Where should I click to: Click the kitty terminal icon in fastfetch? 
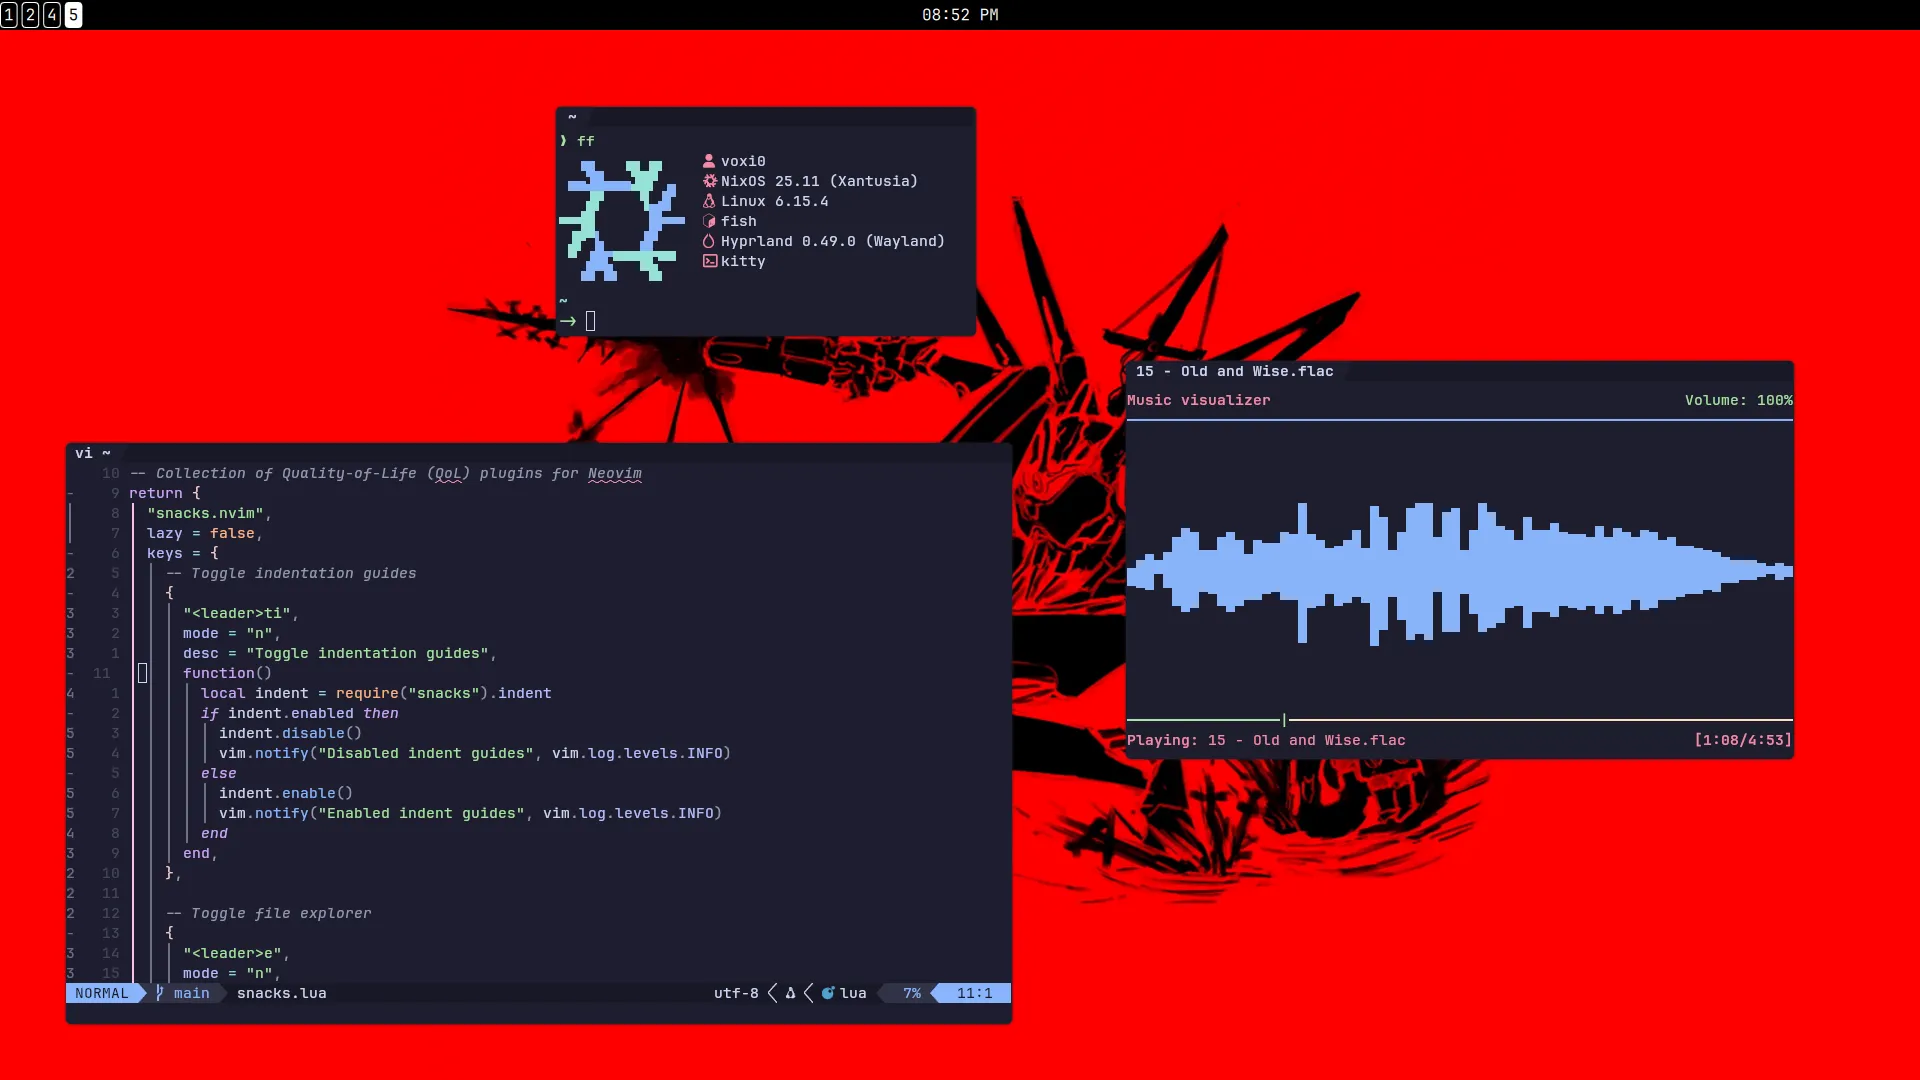(x=708, y=261)
